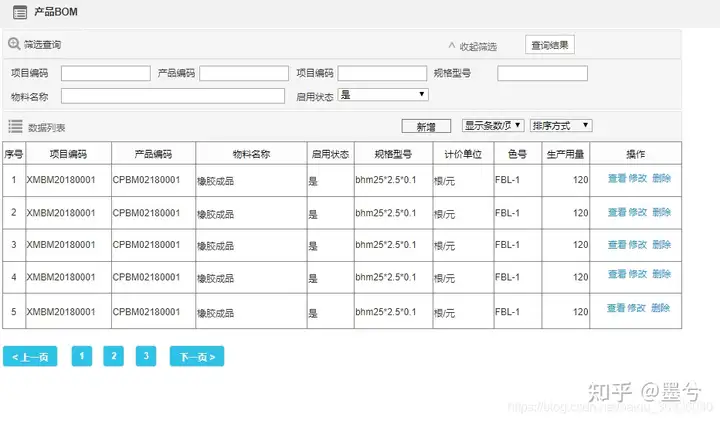Click 删除 link in row 4

coord(662,274)
